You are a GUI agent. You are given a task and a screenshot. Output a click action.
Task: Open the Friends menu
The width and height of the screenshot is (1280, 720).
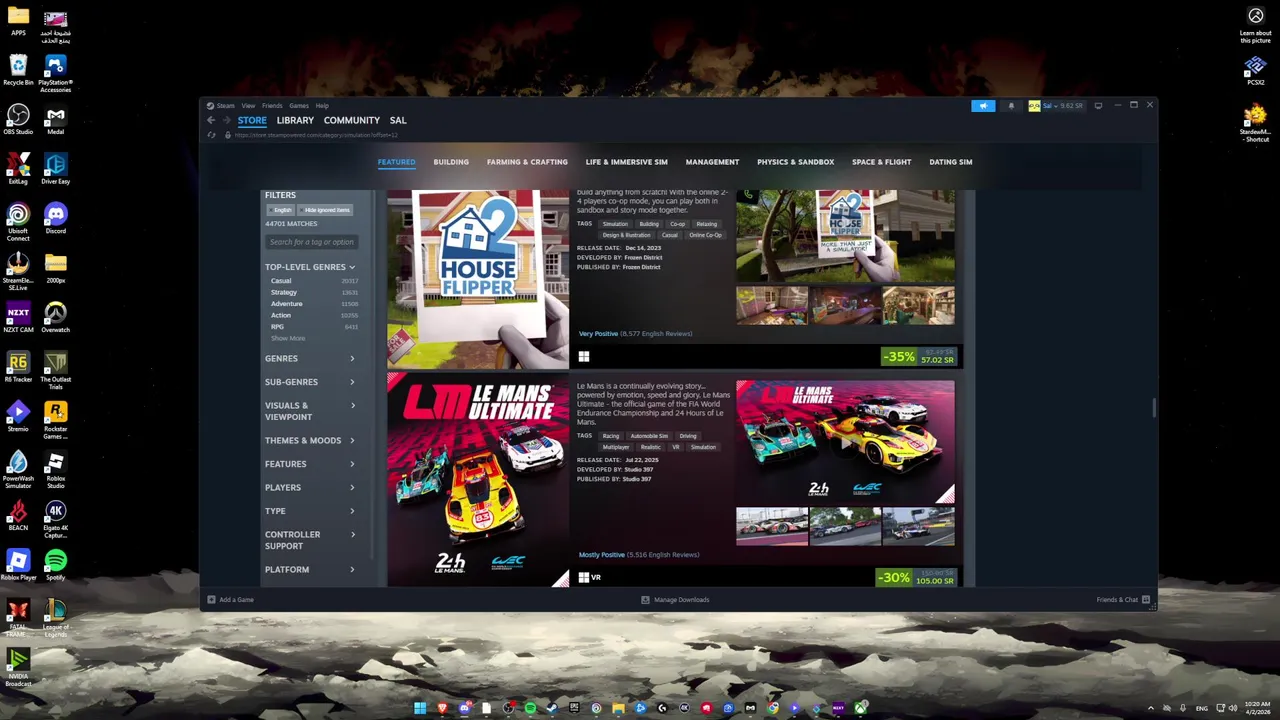pos(272,106)
